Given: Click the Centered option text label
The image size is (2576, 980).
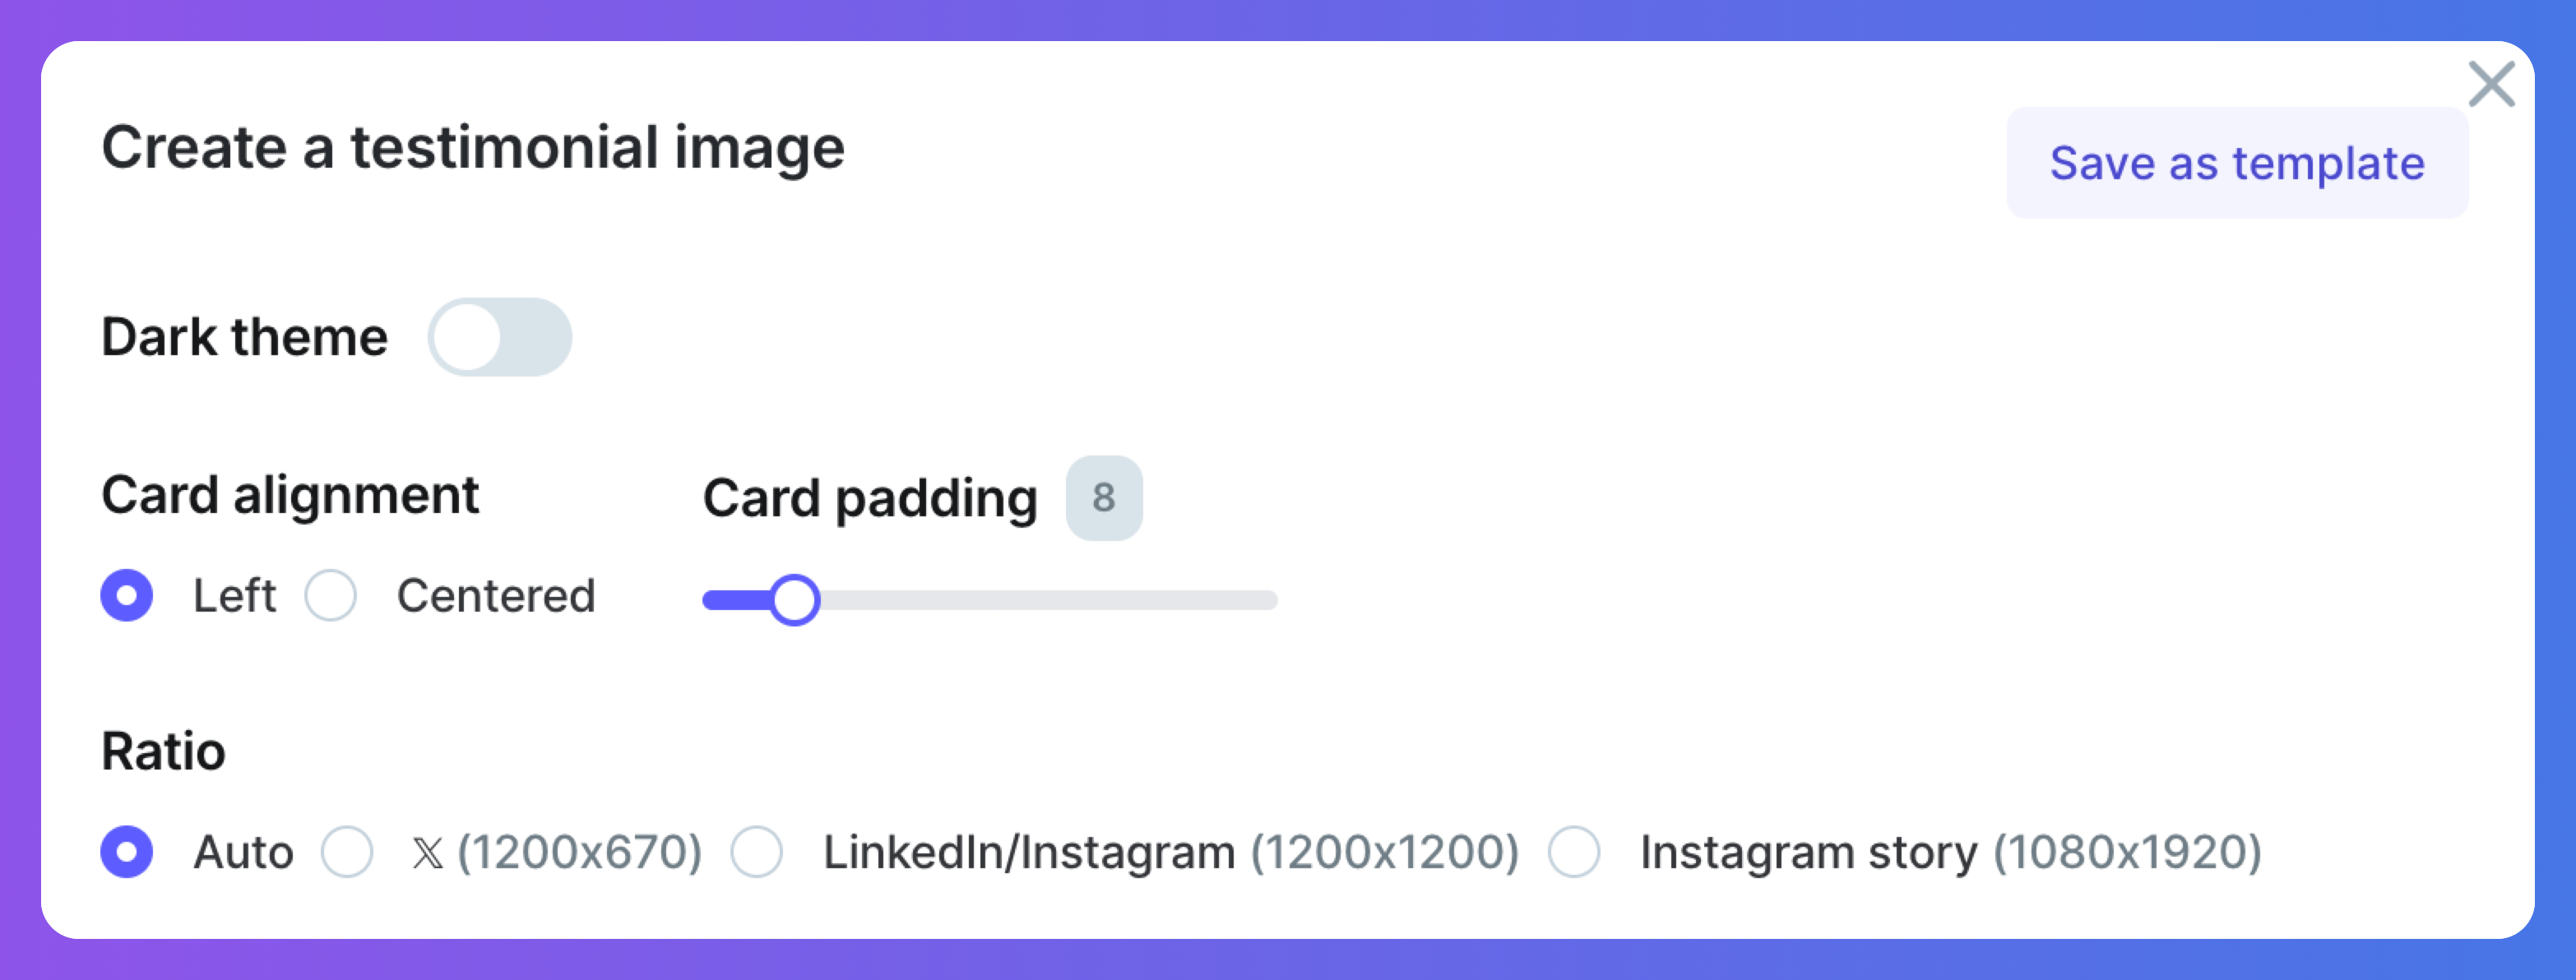Looking at the screenshot, I should [x=496, y=596].
